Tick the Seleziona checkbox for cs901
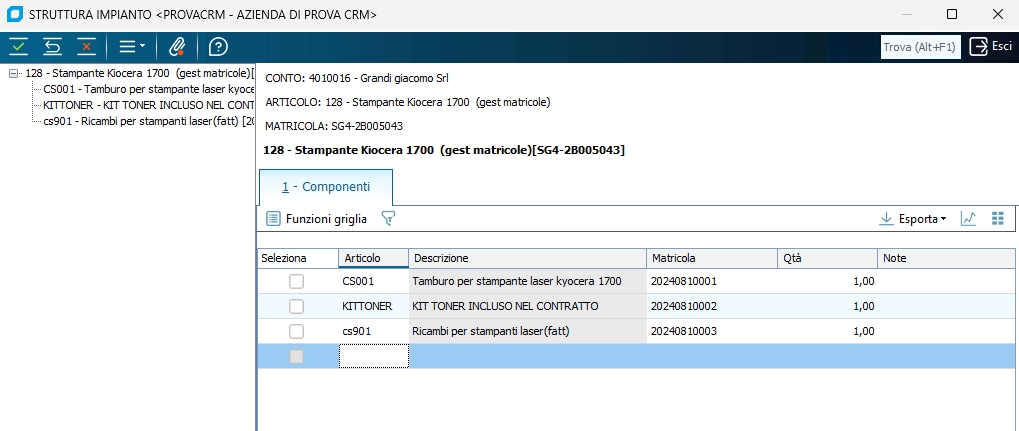The height and width of the screenshot is (431, 1019). click(x=297, y=331)
